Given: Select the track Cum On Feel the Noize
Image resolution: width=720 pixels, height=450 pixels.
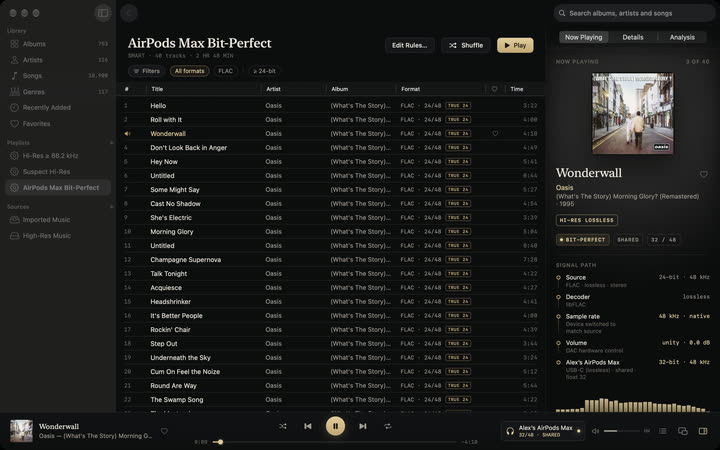Looking at the screenshot, I should pyautogui.click(x=331, y=371).
